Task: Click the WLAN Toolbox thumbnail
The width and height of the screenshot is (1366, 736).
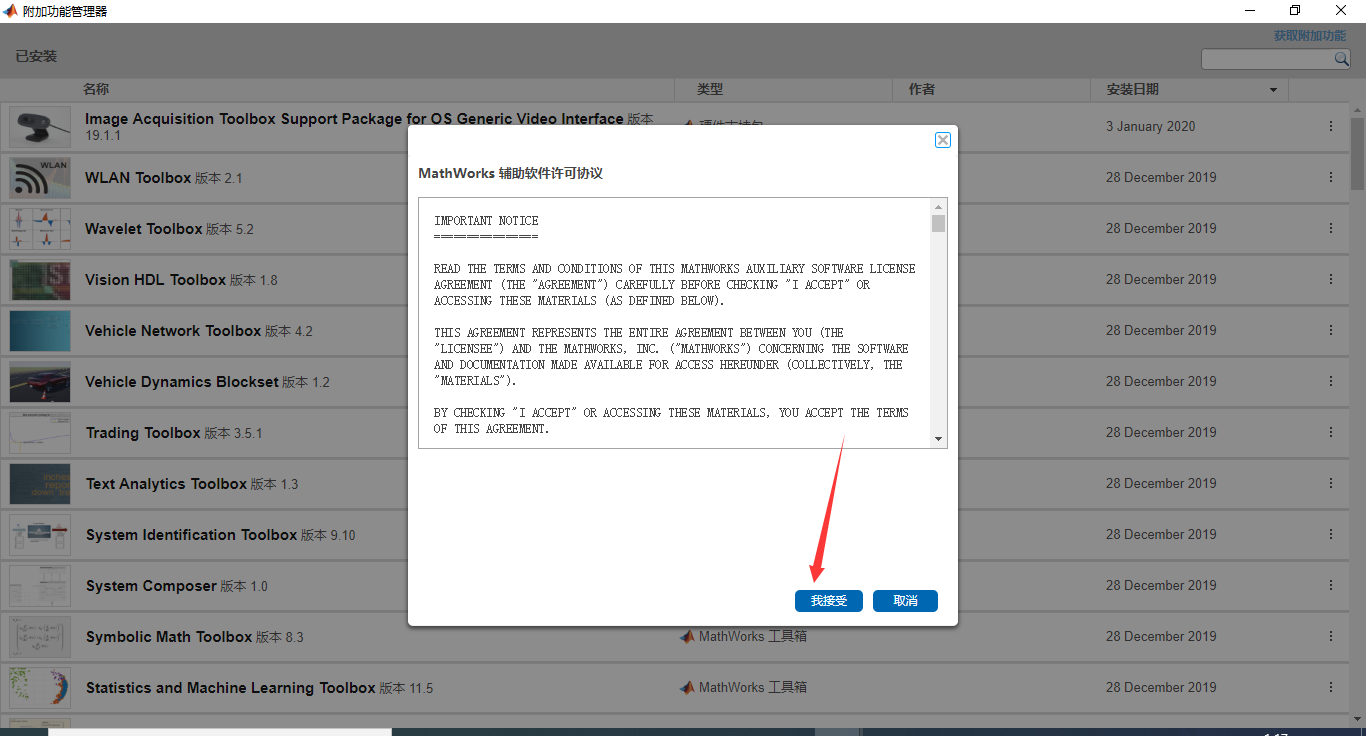Action: (x=40, y=178)
